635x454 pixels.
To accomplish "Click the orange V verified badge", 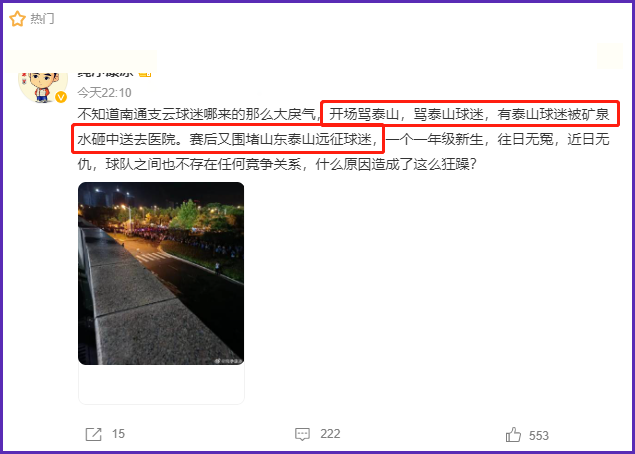I will coord(61,97).
